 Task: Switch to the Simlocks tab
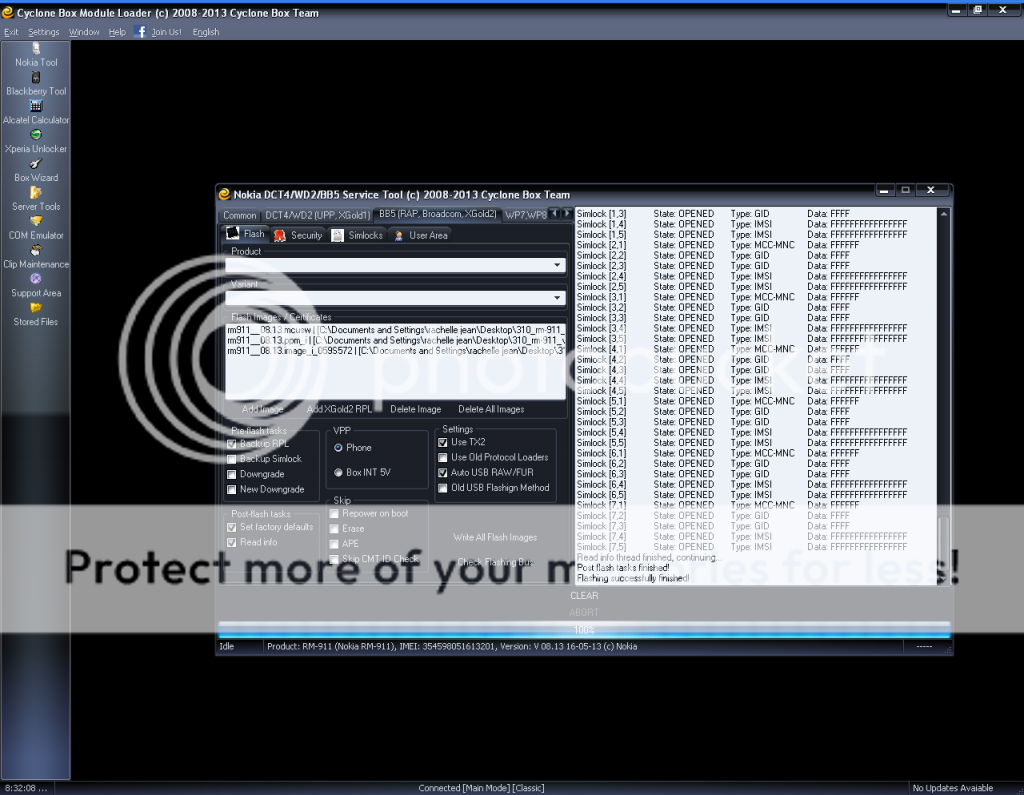tap(358, 235)
